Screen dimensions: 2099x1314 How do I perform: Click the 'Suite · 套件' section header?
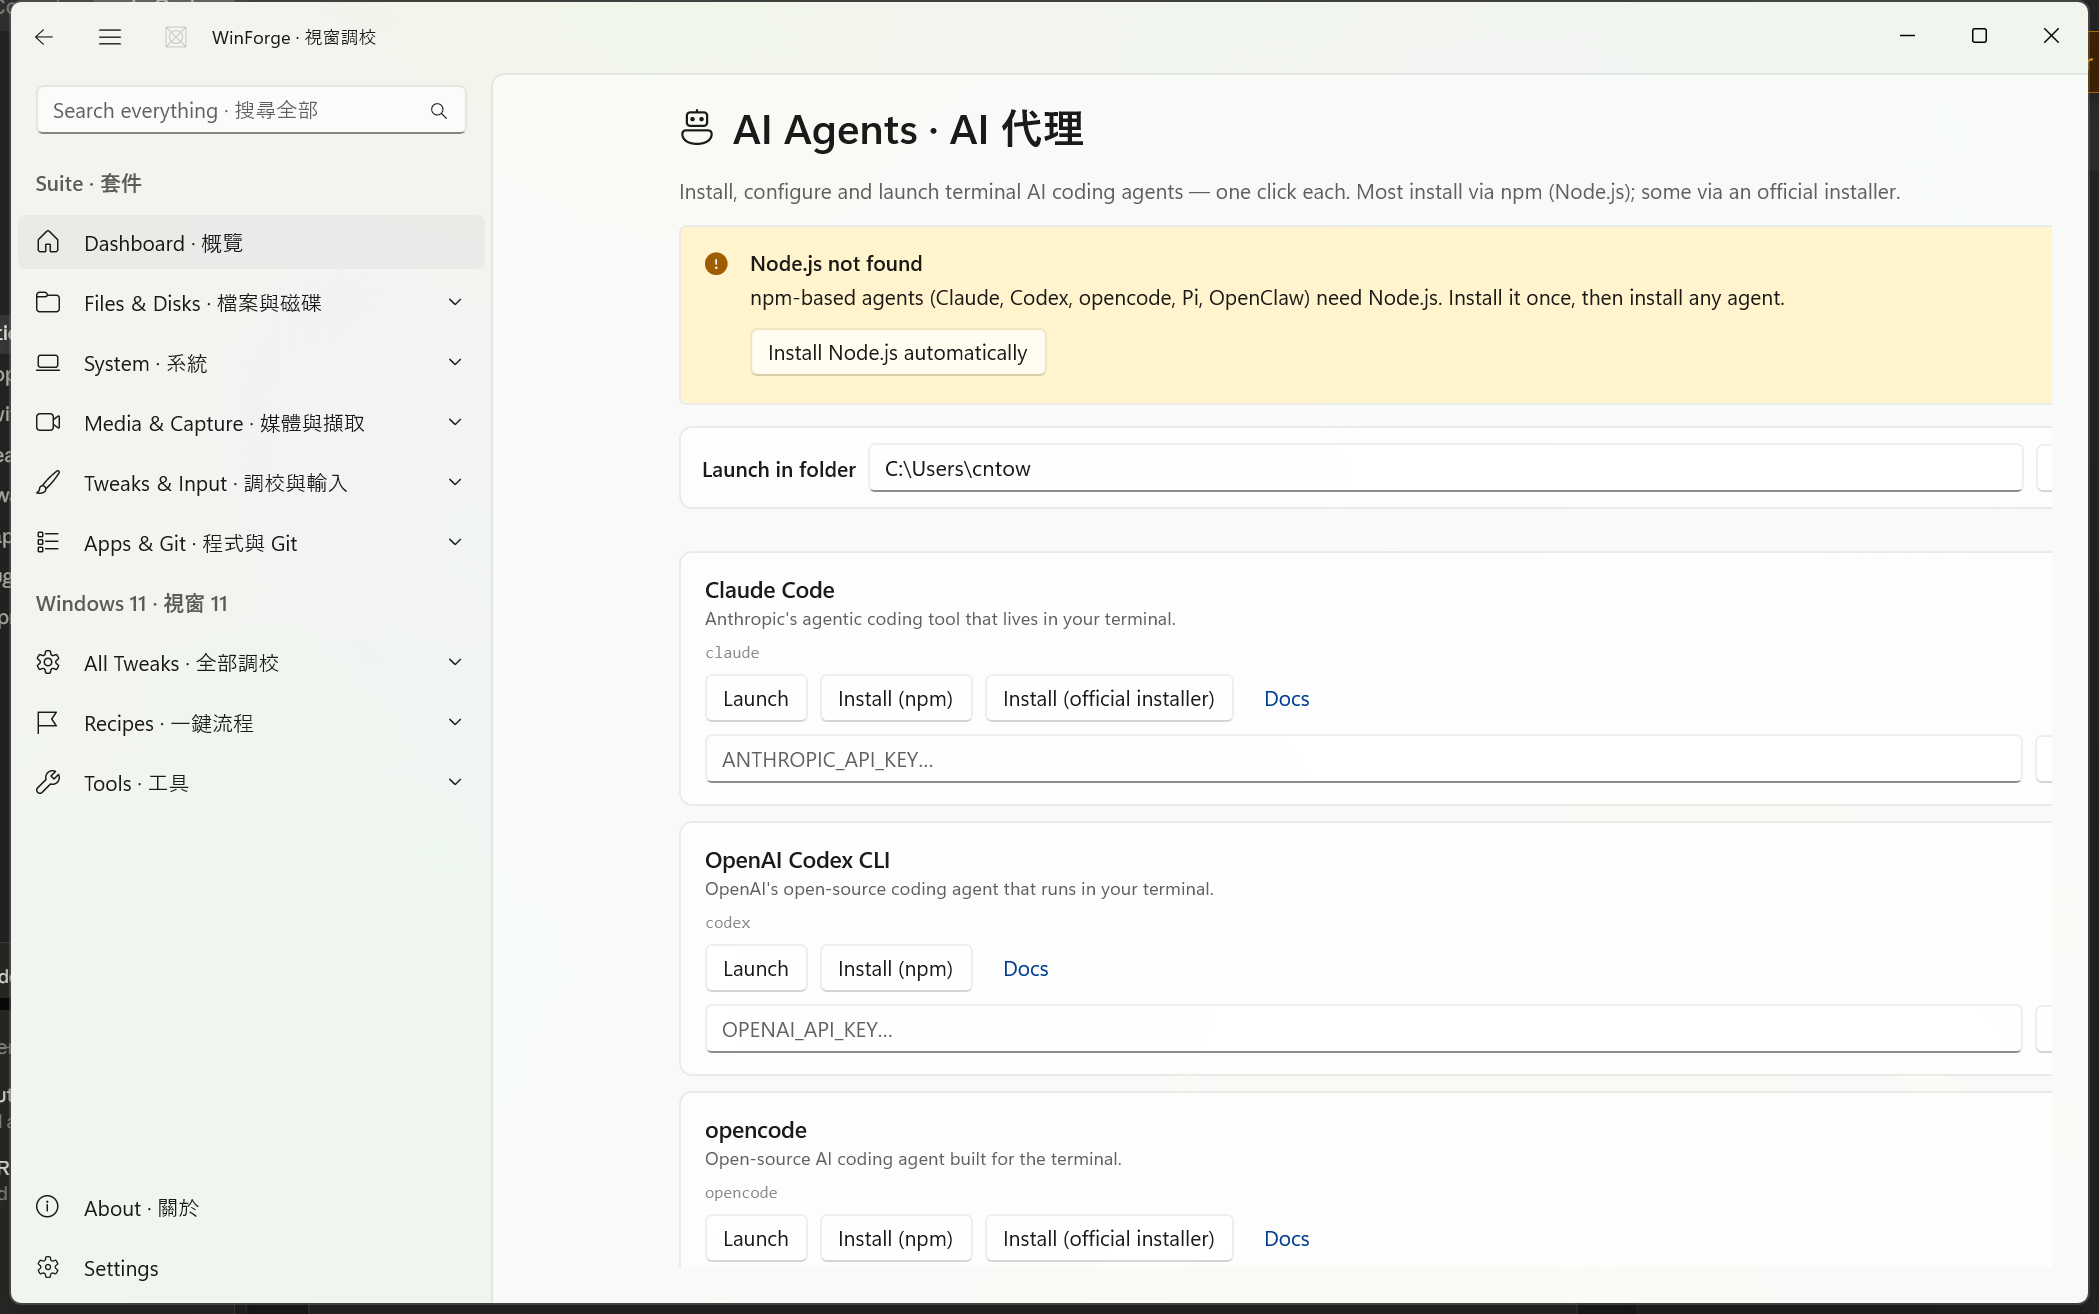pyautogui.click(x=89, y=184)
